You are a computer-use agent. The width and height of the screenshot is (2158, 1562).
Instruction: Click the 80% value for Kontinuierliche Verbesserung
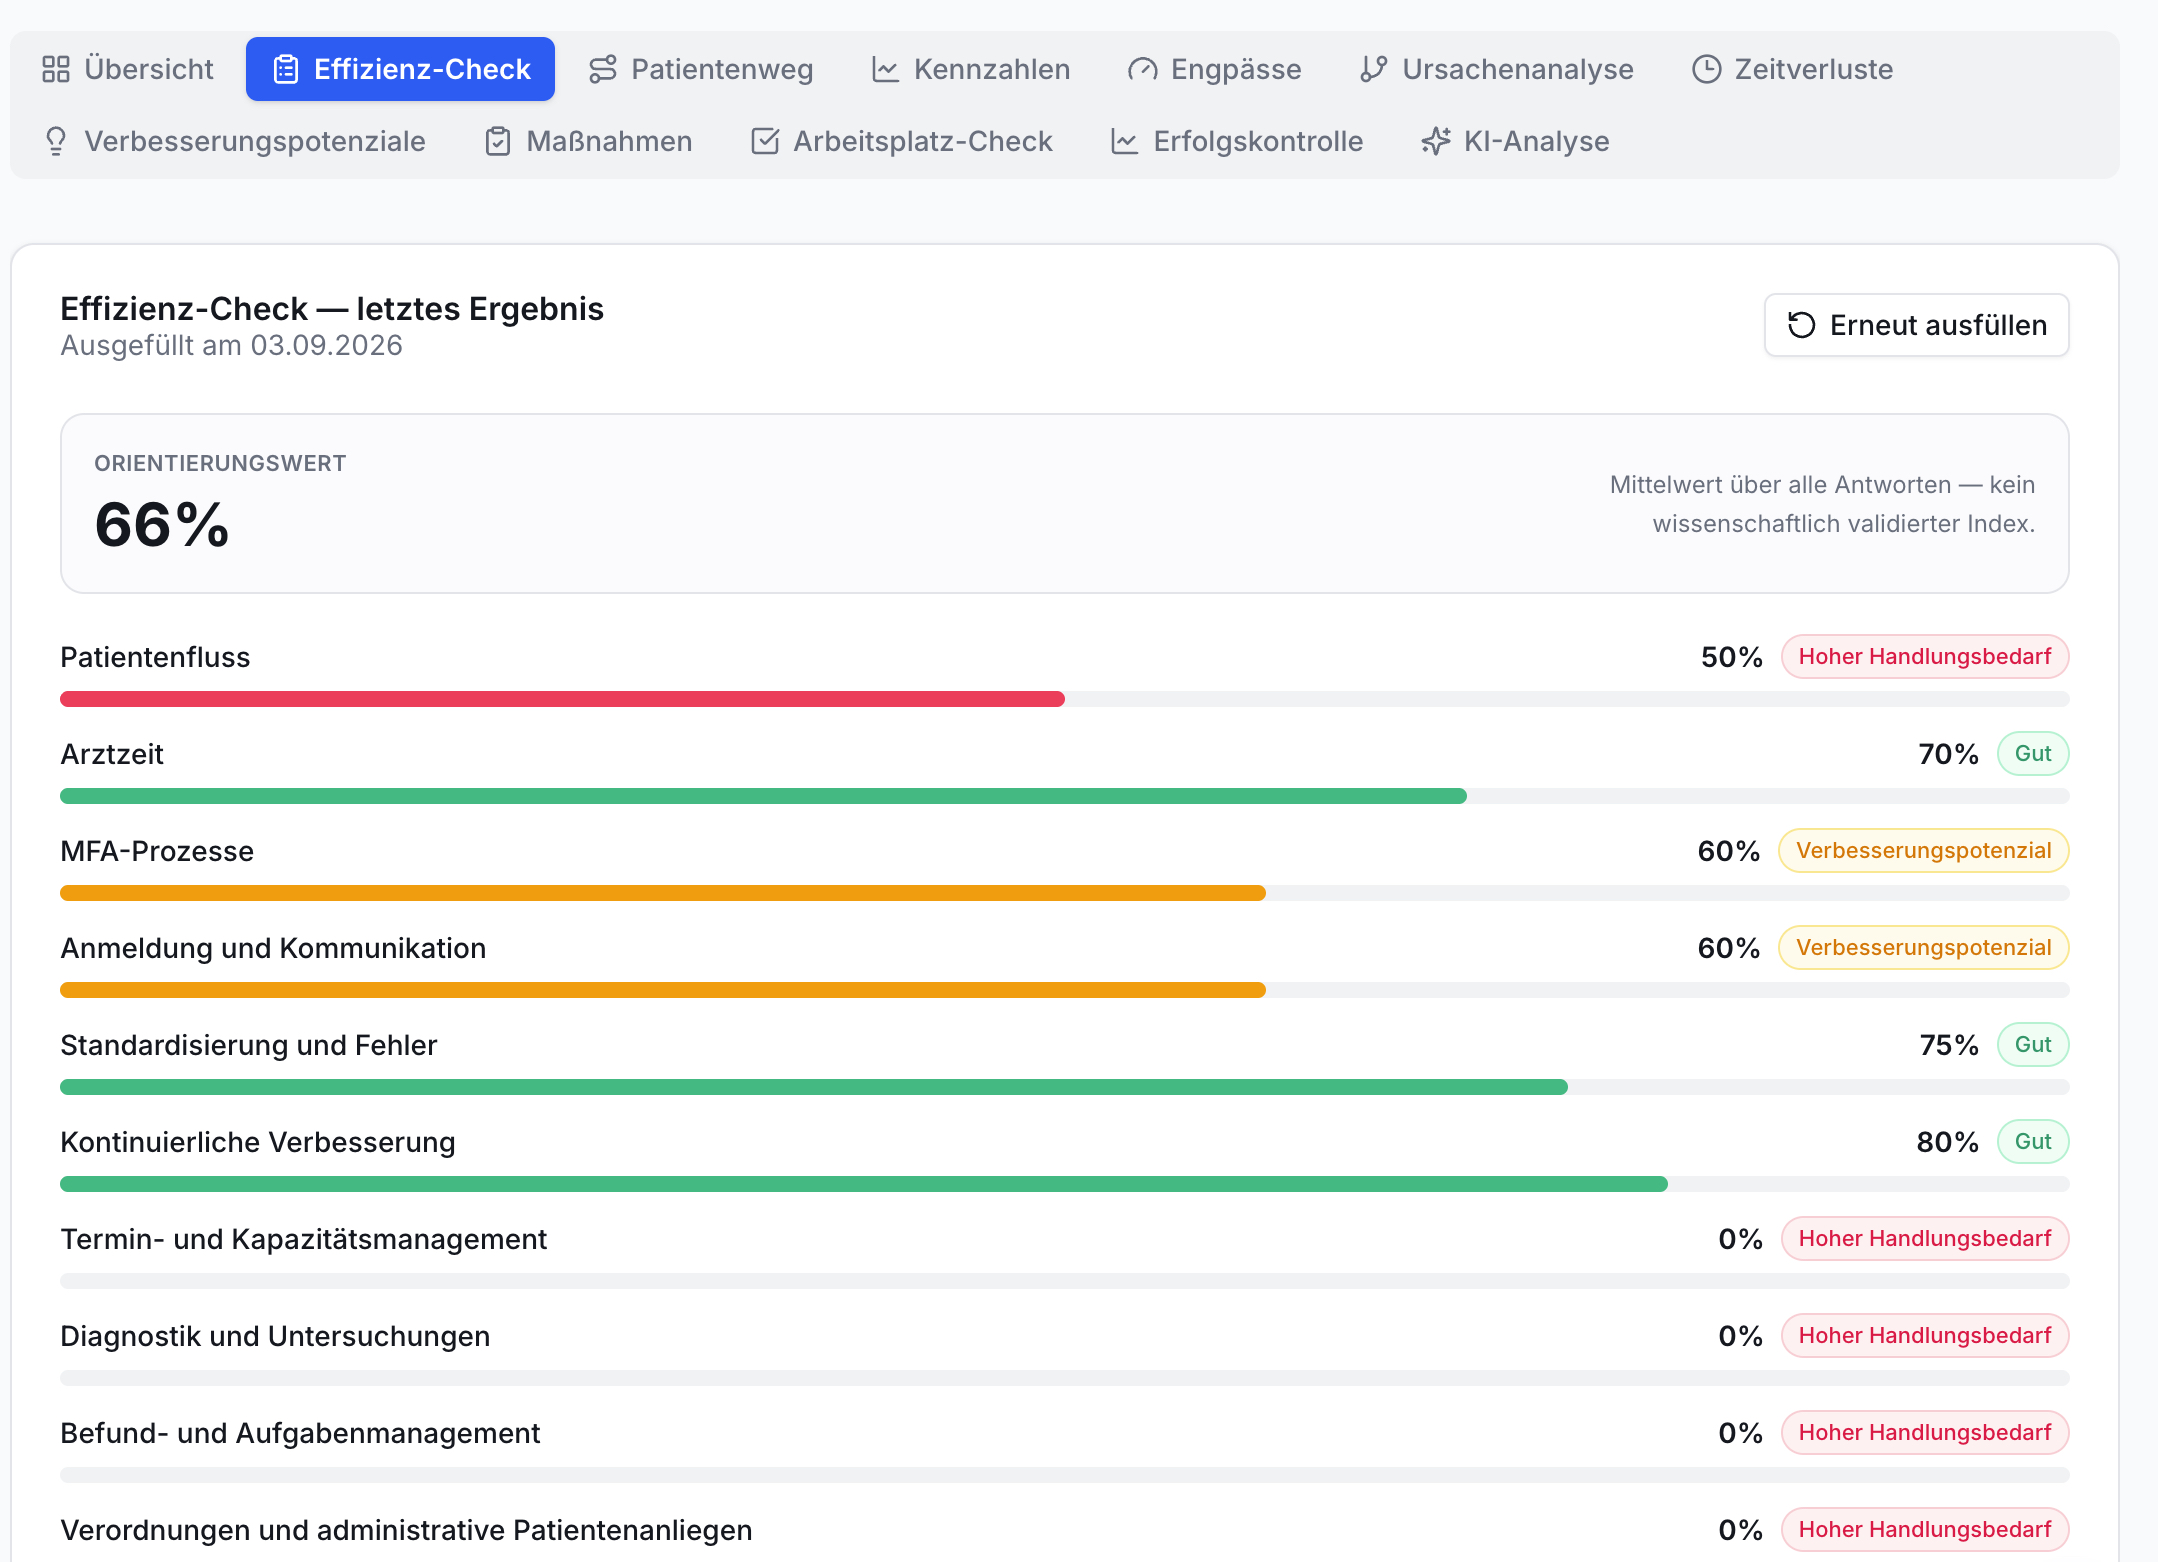tap(1948, 1142)
